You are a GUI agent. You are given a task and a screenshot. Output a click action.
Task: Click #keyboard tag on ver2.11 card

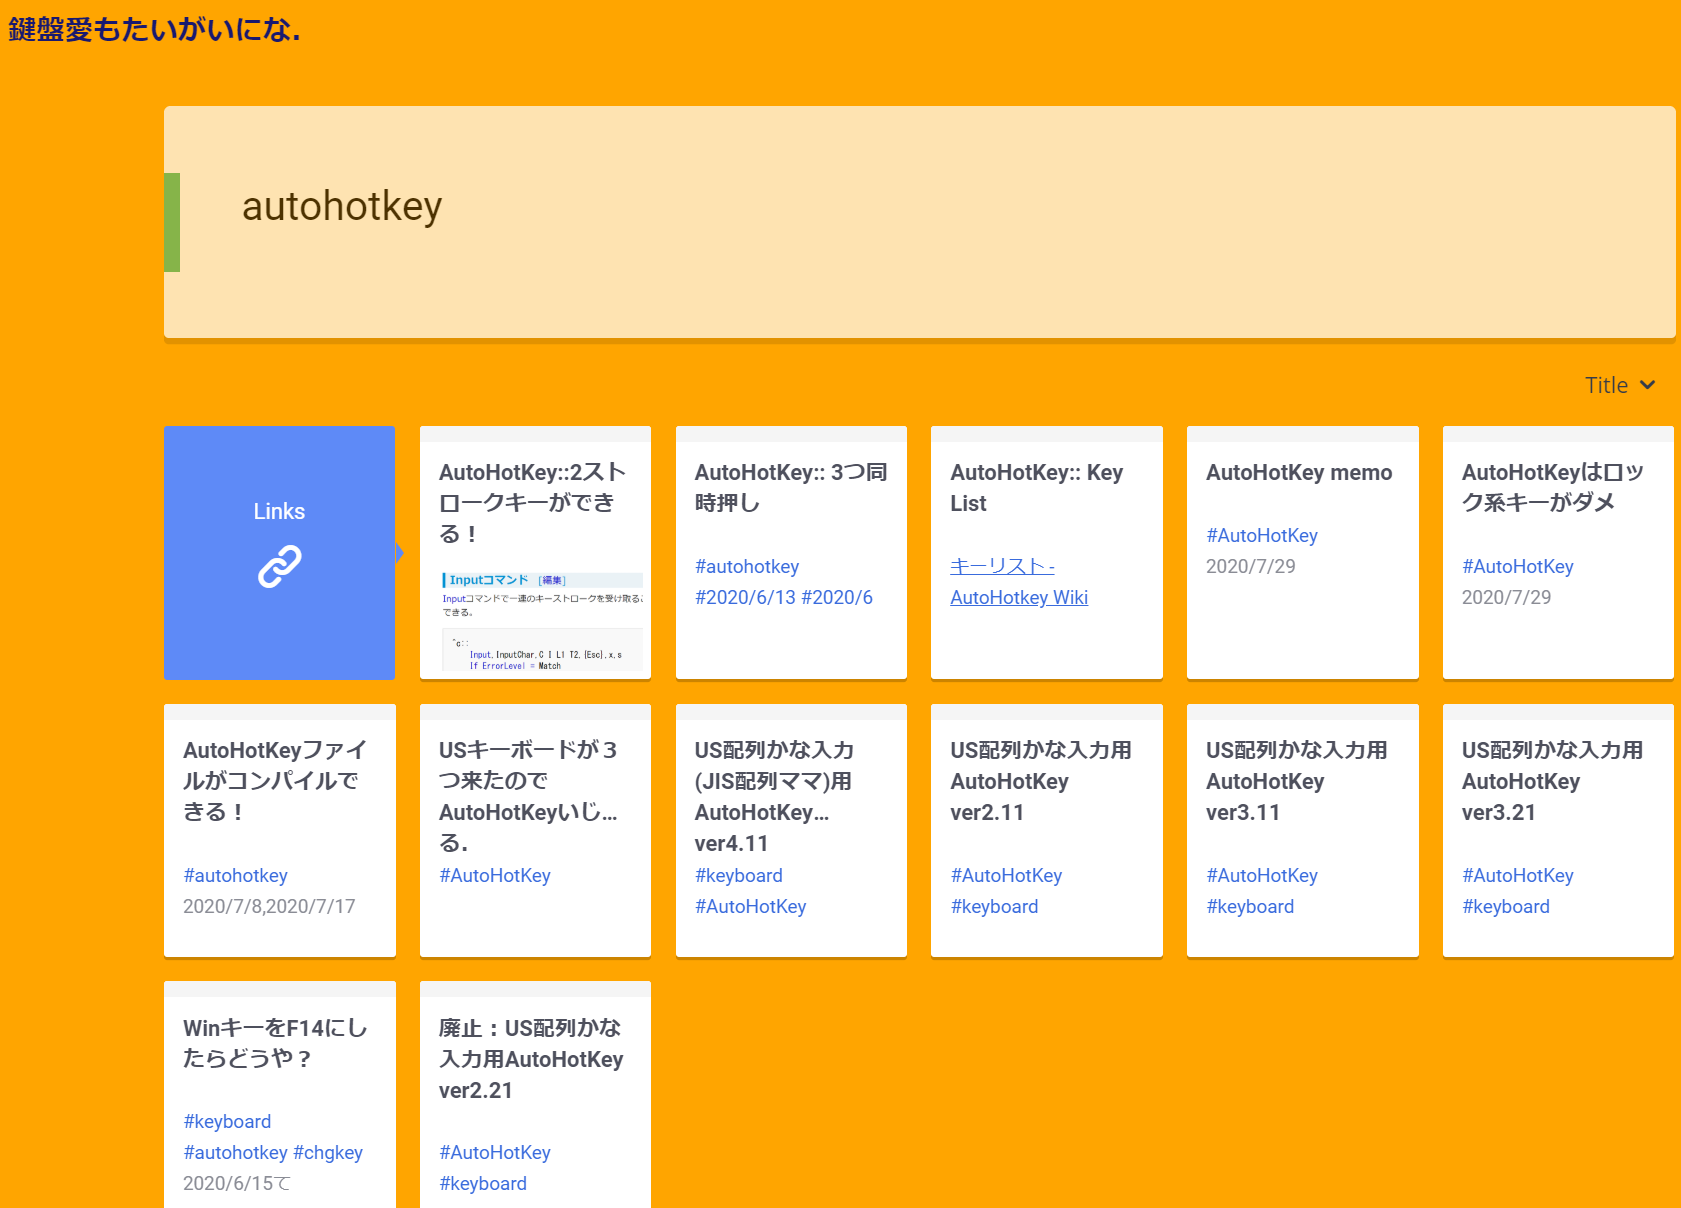coord(995,907)
